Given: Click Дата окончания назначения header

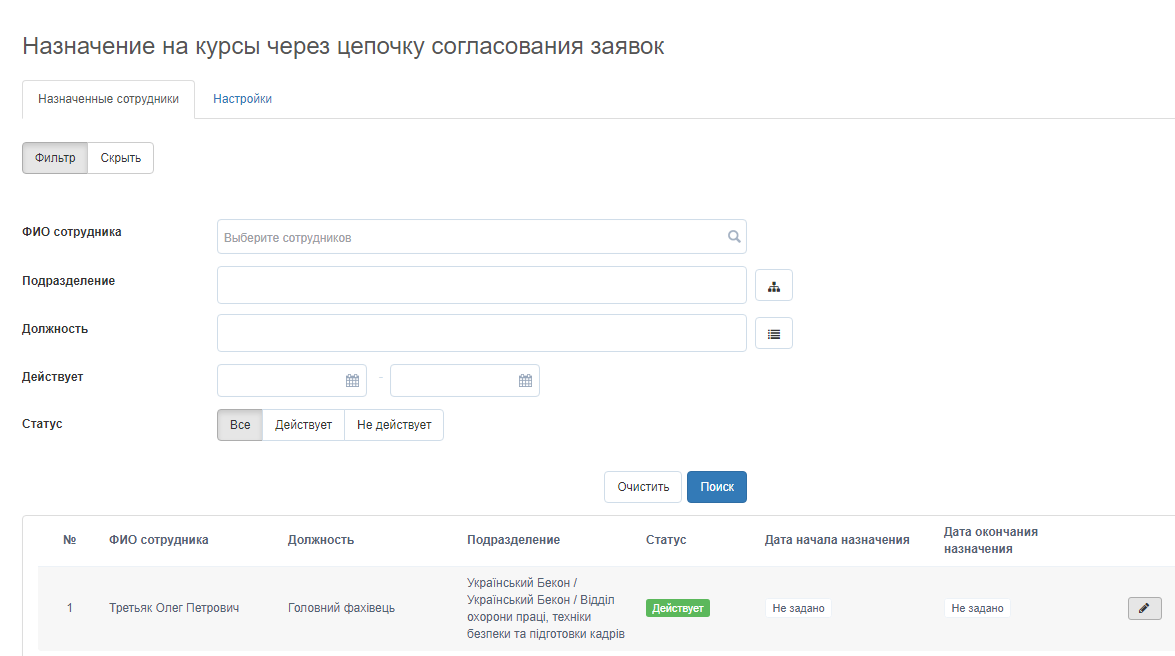Looking at the screenshot, I should click(991, 541).
